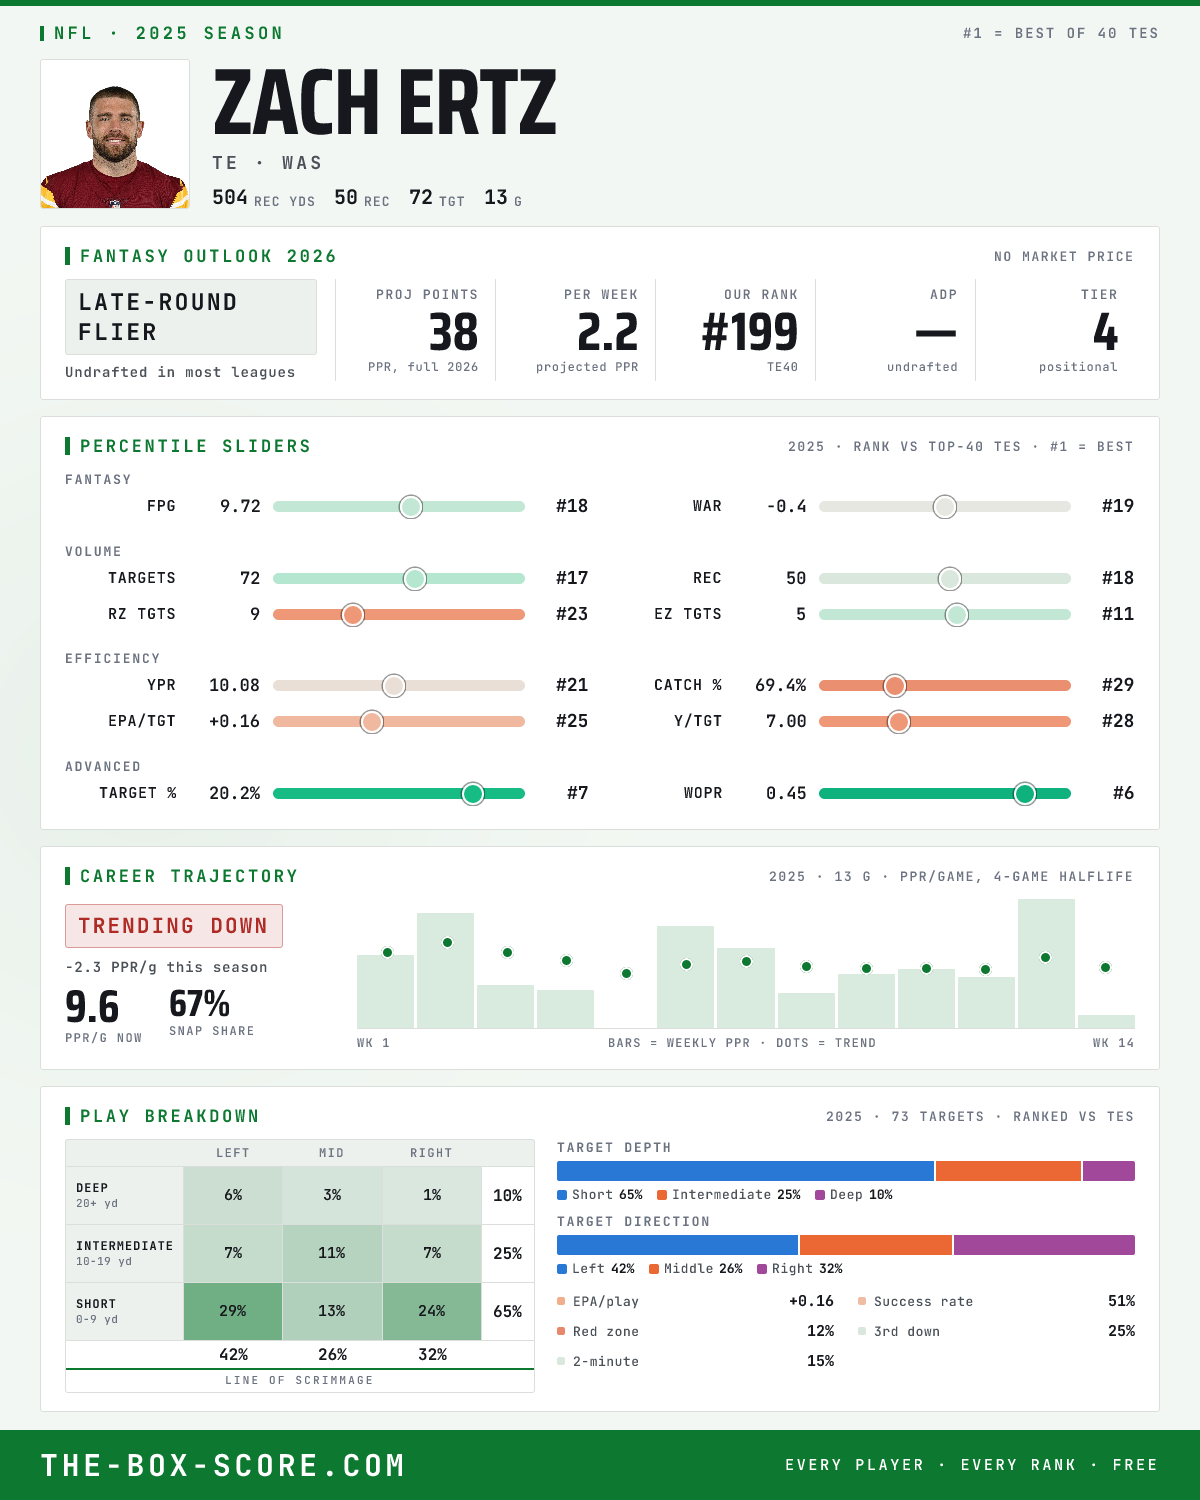Click the orange Intermediate legend swatch
1200x1500 pixels.
[662, 1195]
